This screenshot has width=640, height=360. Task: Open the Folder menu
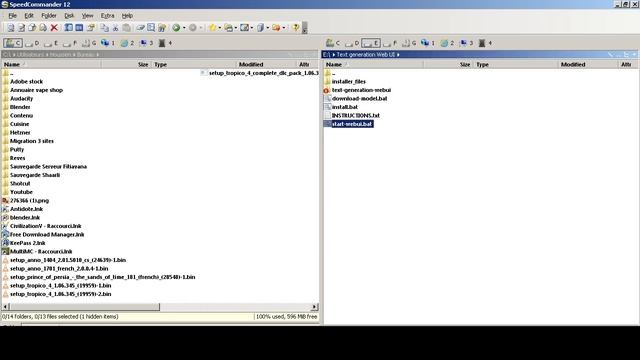(x=49, y=16)
